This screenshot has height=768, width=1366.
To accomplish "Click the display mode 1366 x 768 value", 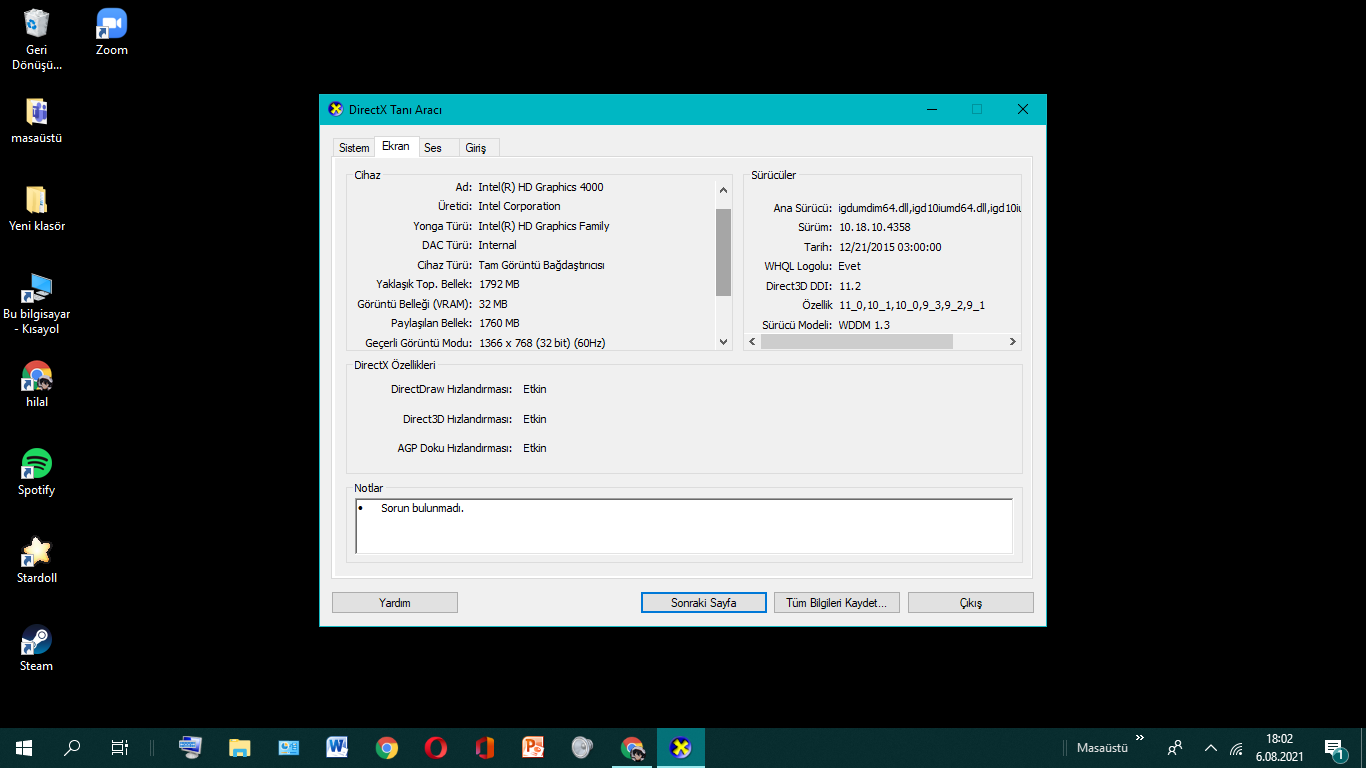I will point(542,343).
